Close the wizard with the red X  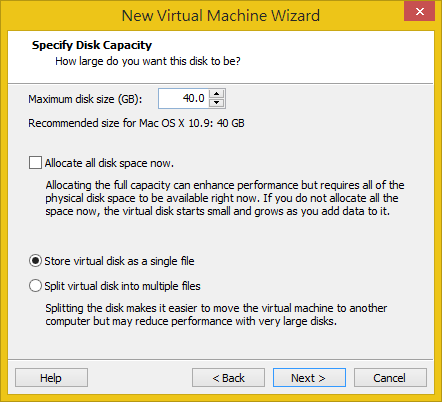click(x=419, y=11)
